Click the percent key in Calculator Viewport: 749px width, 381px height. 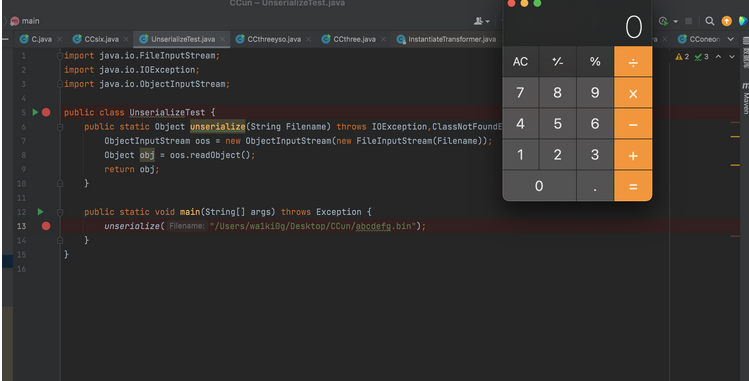click(x=595, y=62)
